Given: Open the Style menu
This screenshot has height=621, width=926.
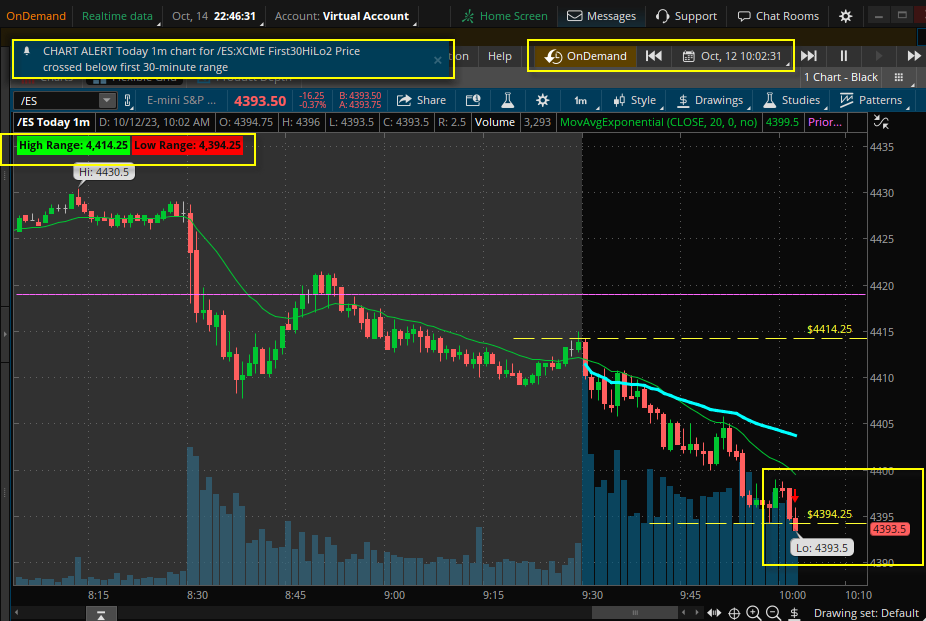Looking at the screenshot, I should pos(634,100).
